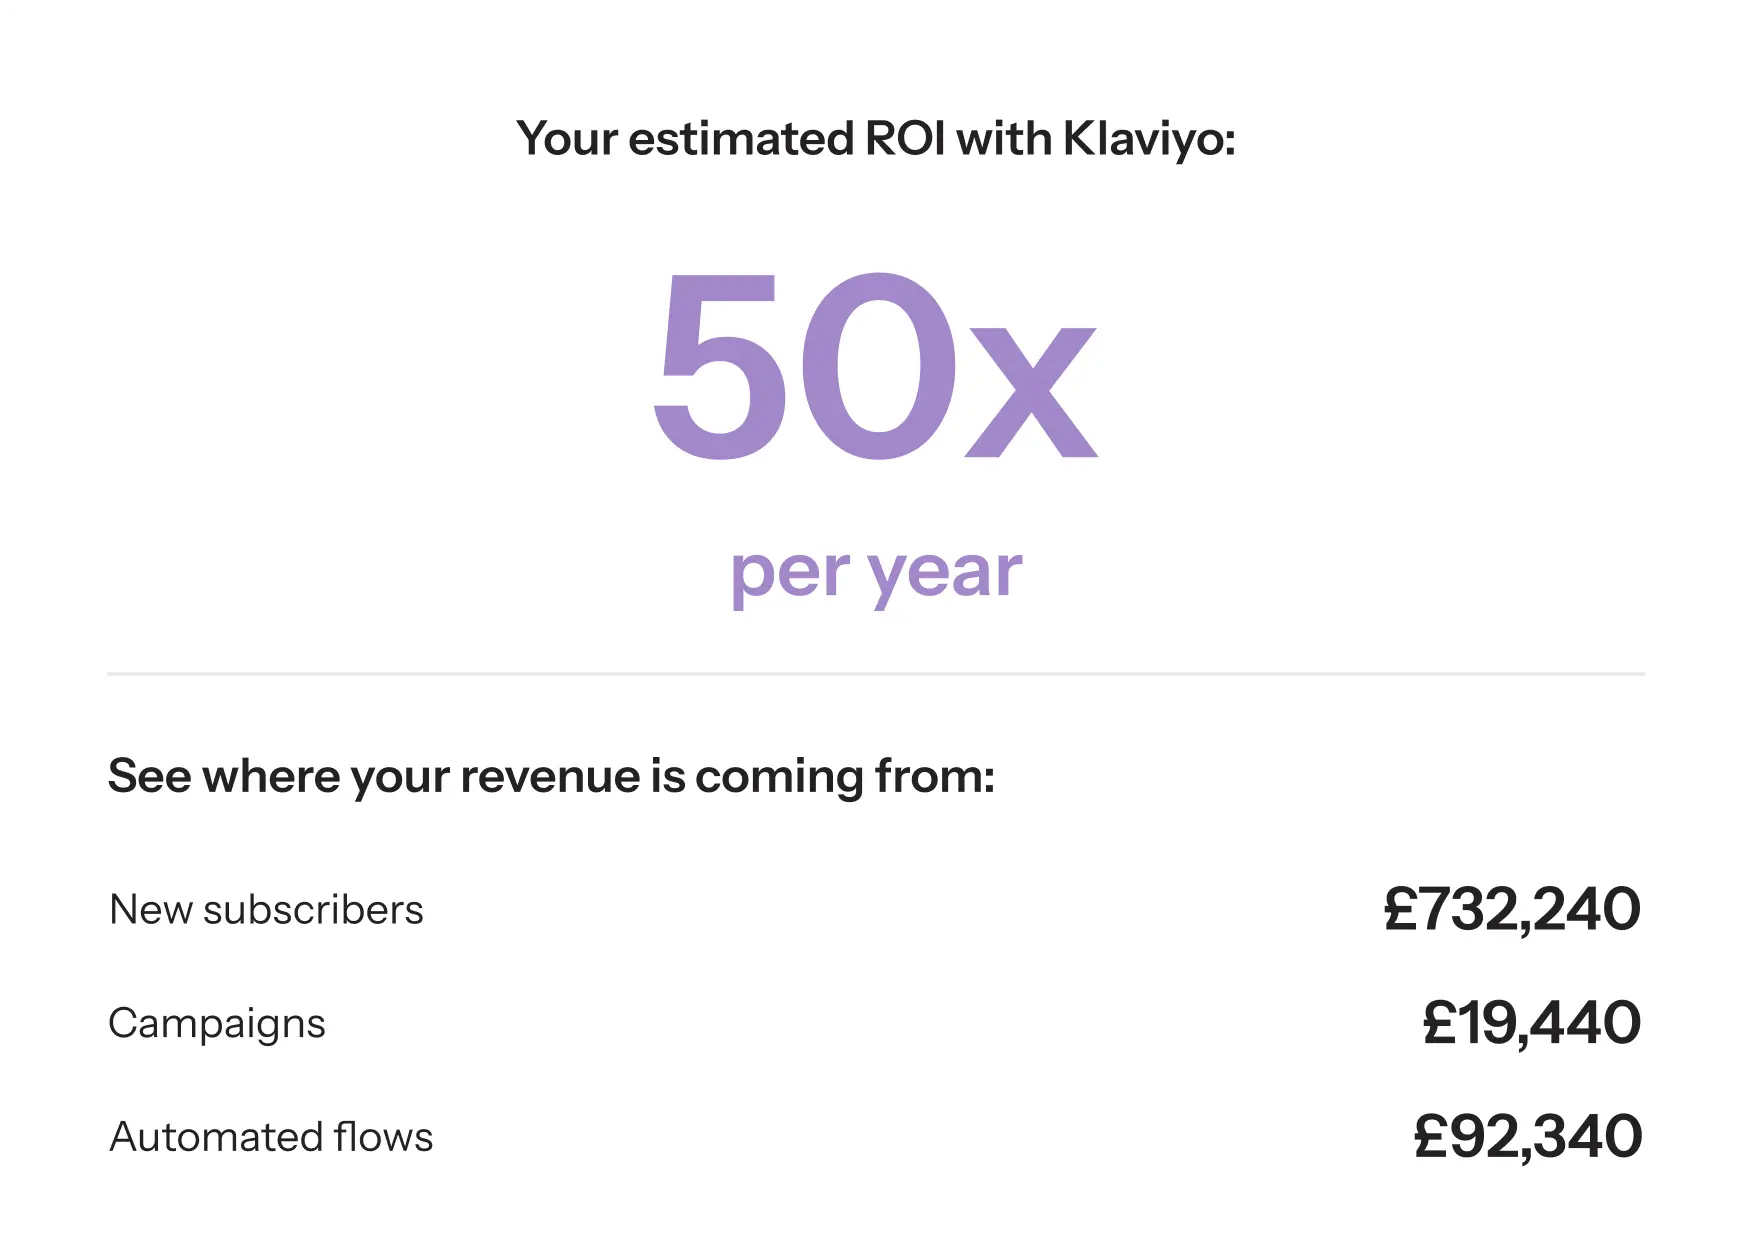Click the £732,240 revenue amount
Screen dimensions: 1752x1240
[x=1511, y=909]
